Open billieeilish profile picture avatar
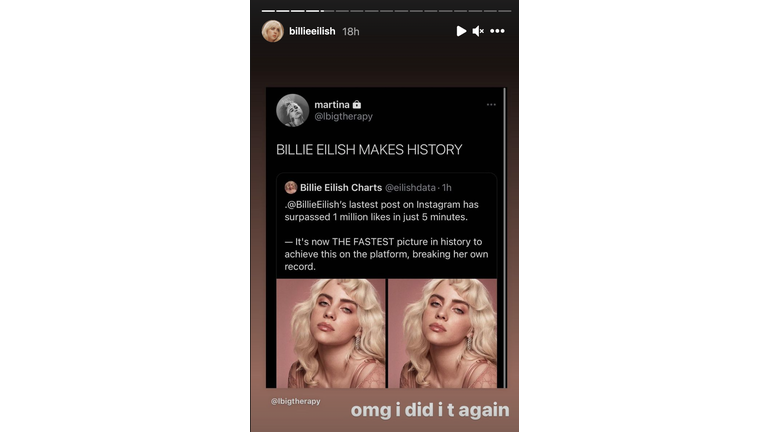The width and height of the screenshot is (768, 432). [272, 31]
